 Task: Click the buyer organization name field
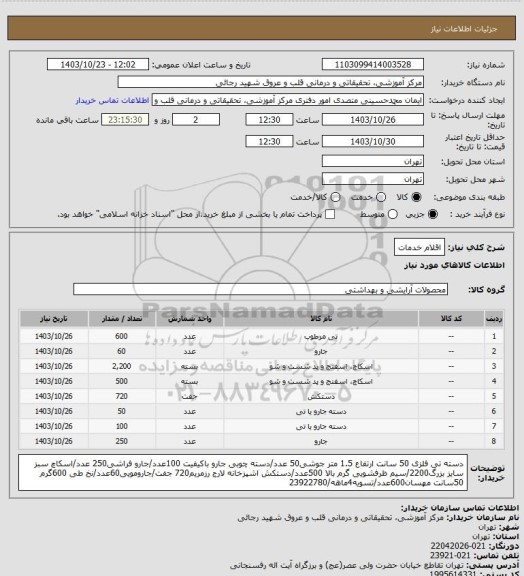click(x=270, y=82)
